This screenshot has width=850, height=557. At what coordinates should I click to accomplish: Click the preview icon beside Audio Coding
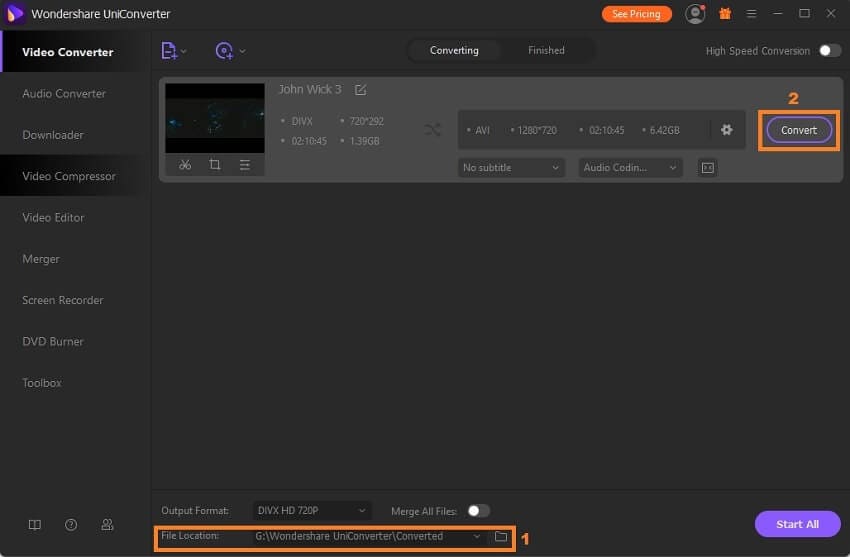point(707,168)
